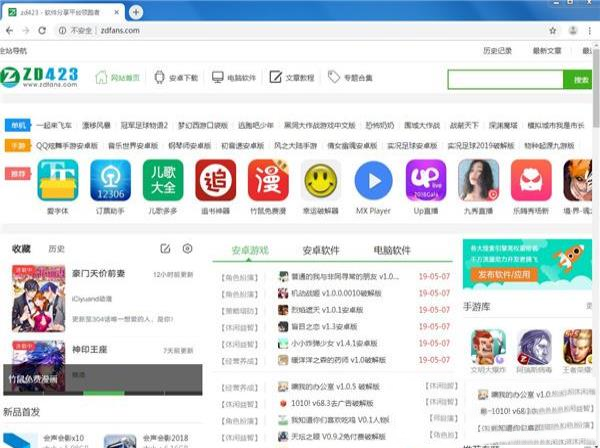Bookmark page with star icon
Viewport: 600px width, 448px height.
(553, 31)
